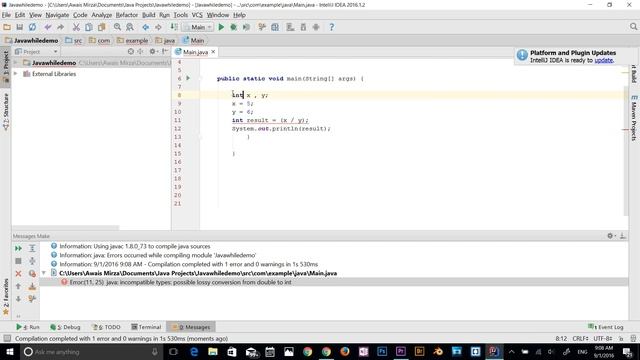This screenshot has height=360, width=640.
Task: Go to next message arrow
Action: pos(18,299)
